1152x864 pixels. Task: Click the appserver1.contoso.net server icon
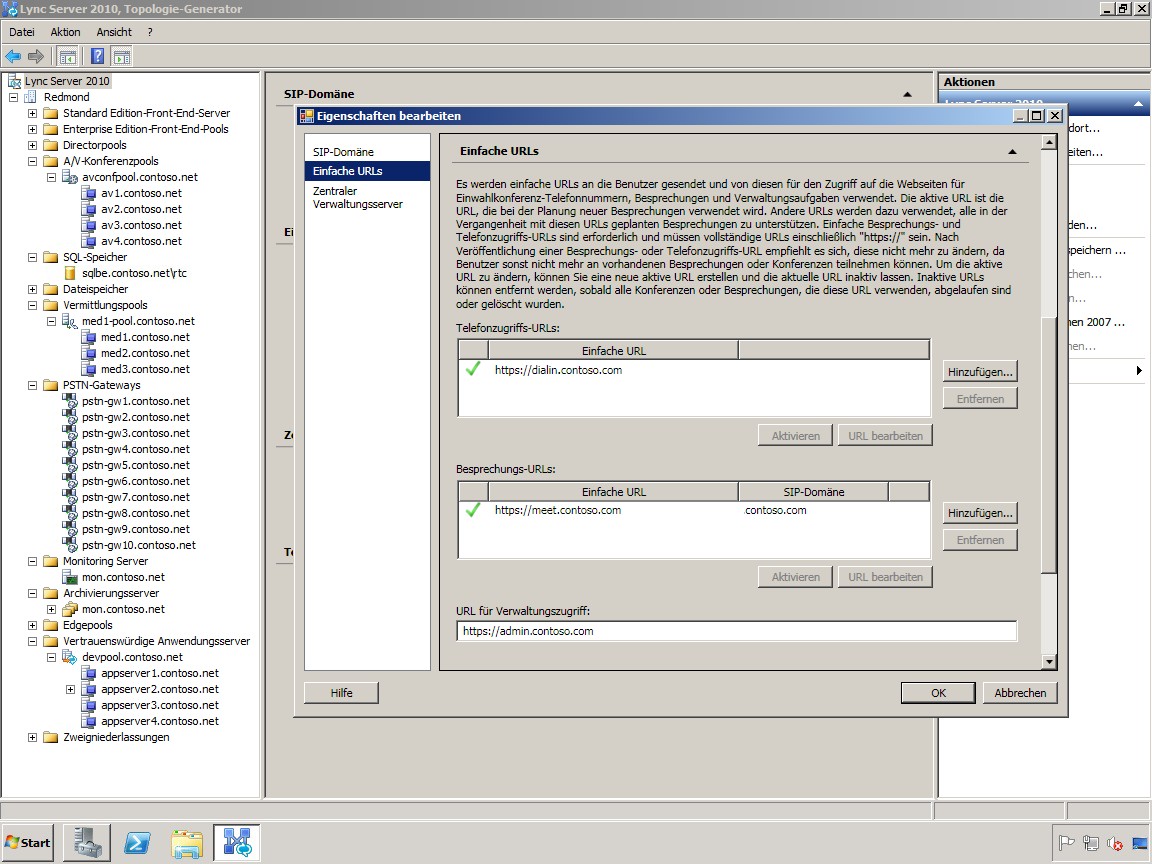pos(89,674)
